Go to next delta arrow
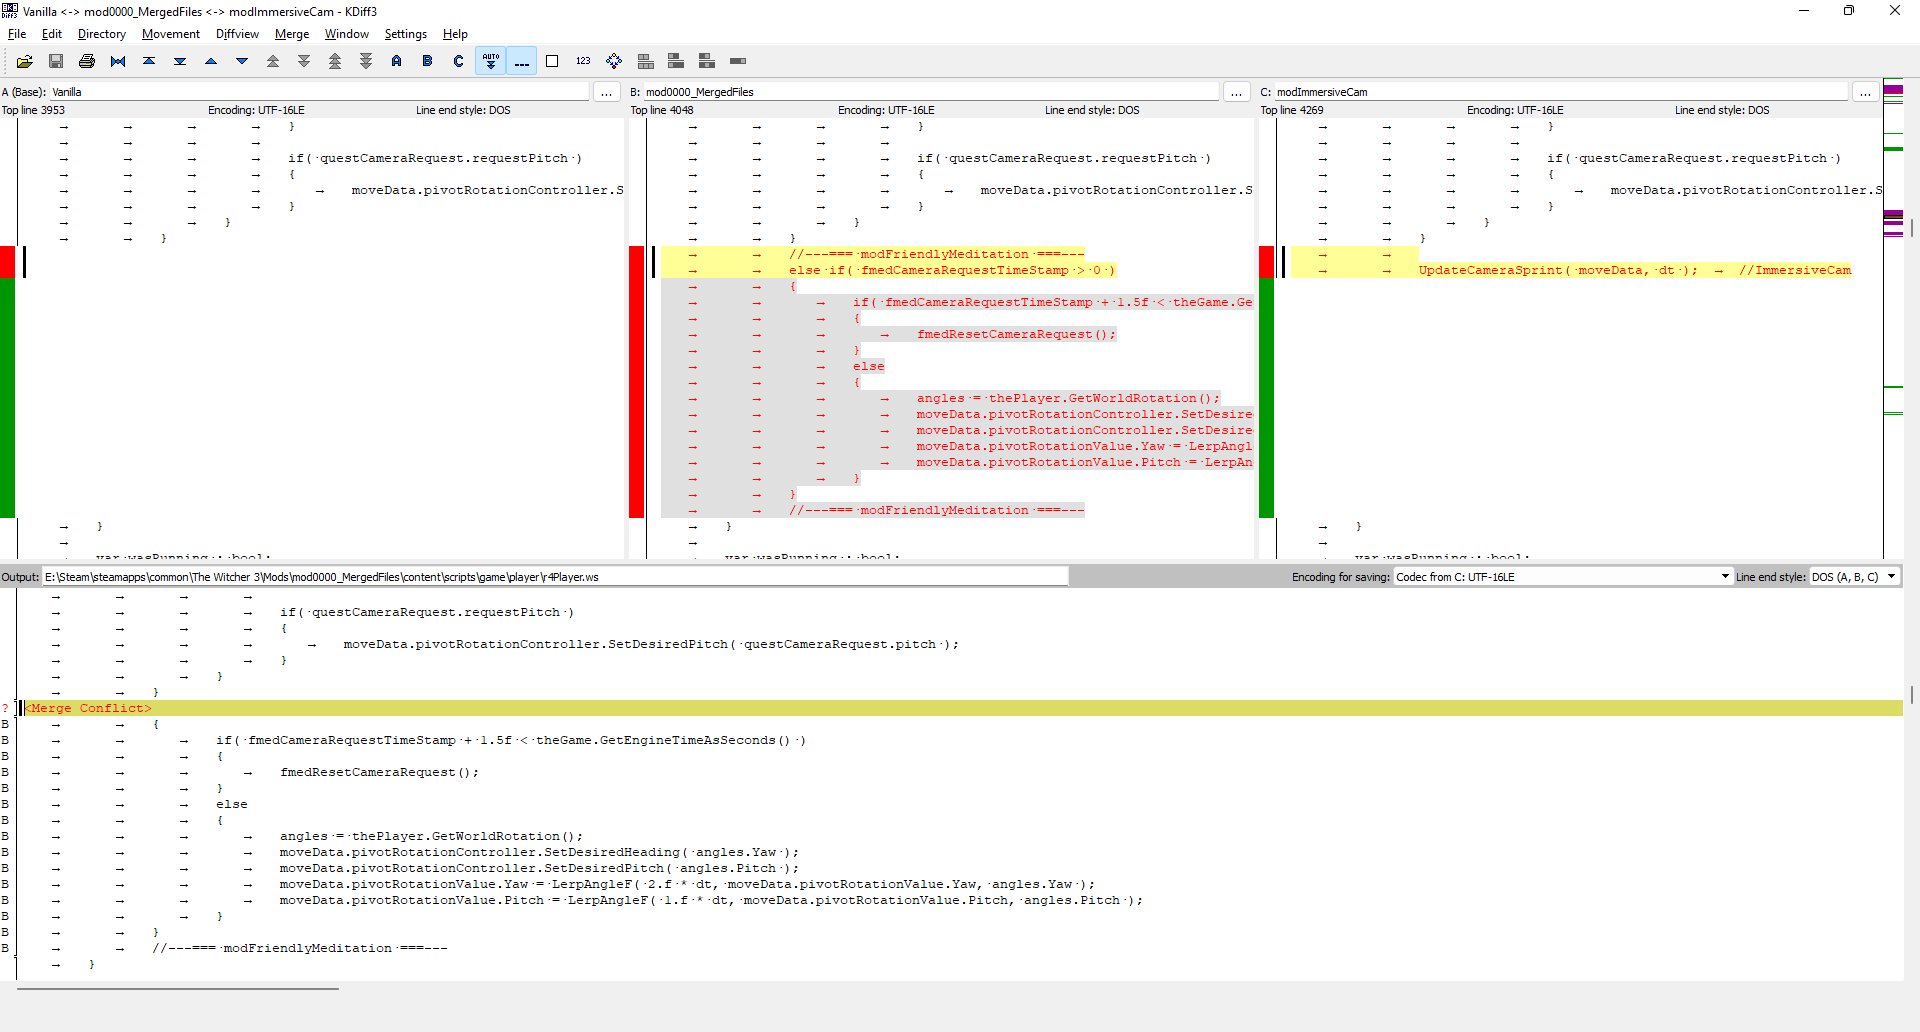 click(242, 61)
